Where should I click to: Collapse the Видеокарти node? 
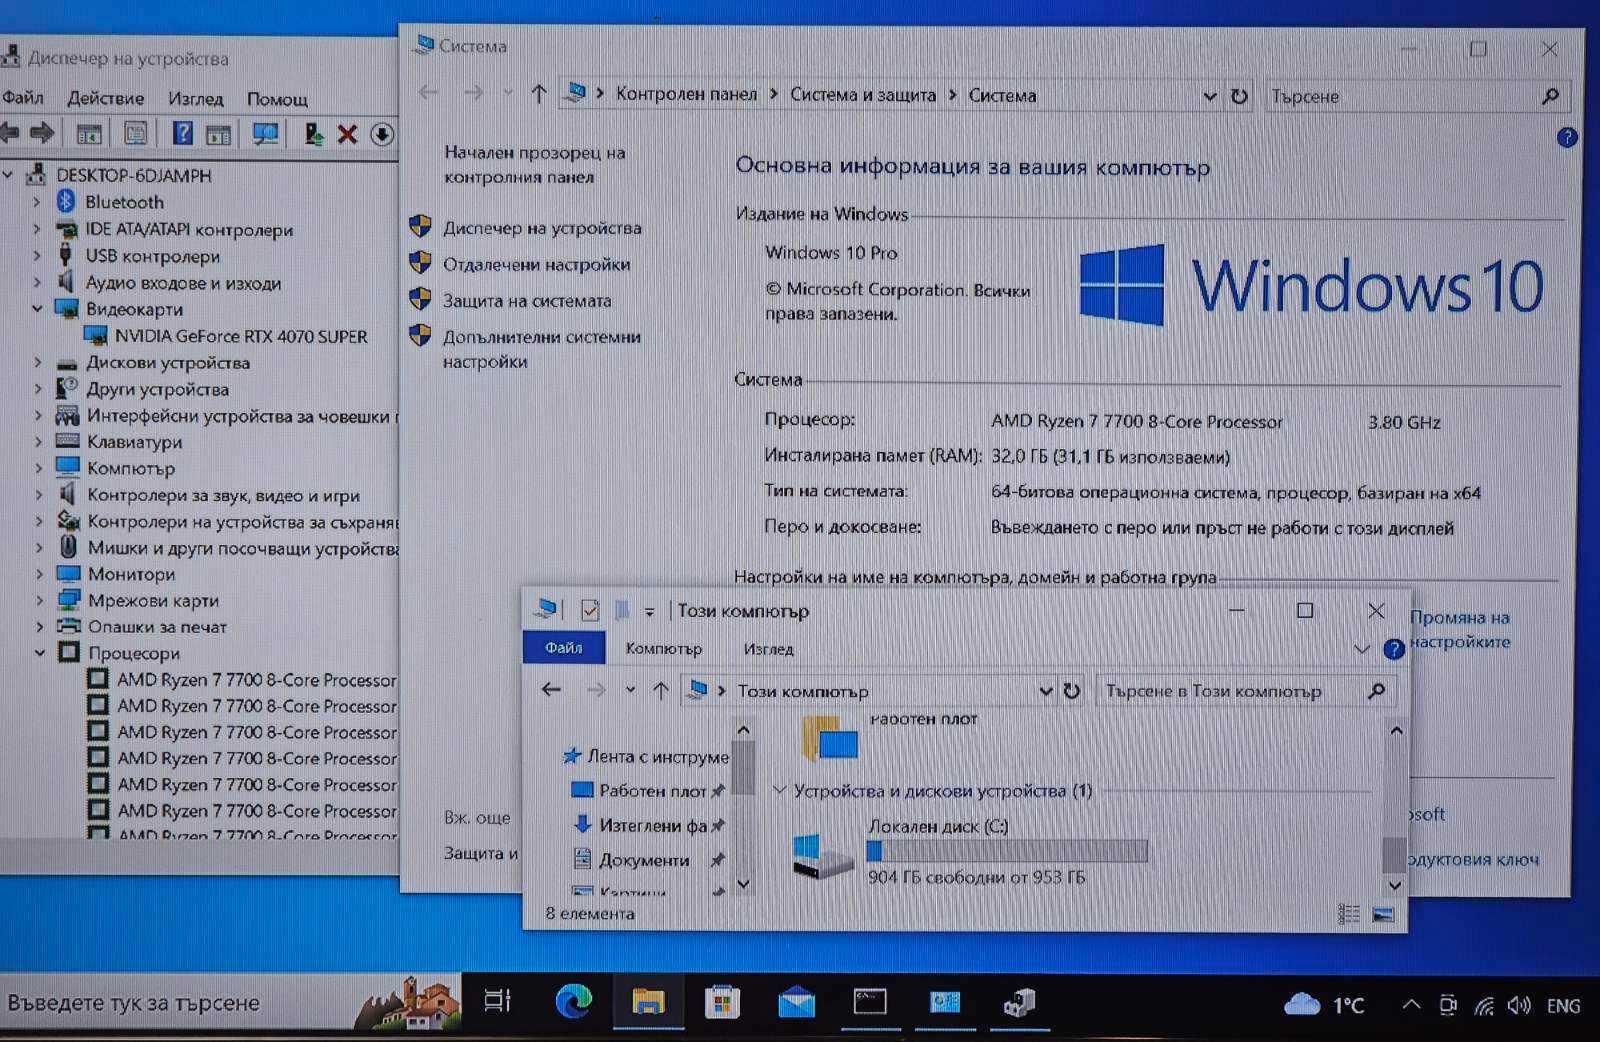[38, 309]
